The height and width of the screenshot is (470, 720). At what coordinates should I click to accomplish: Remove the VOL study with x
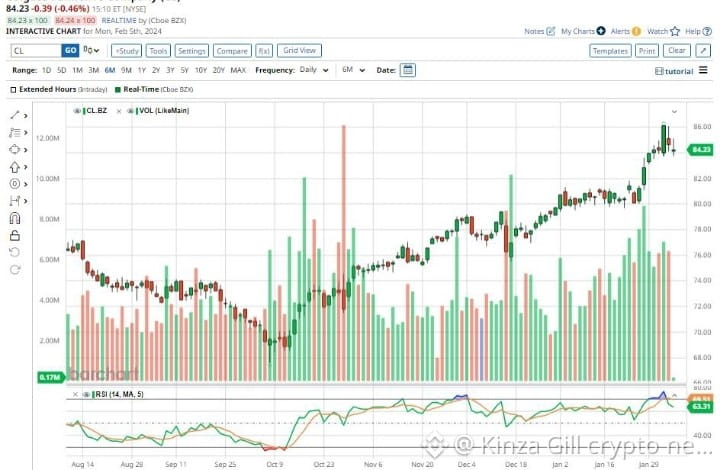pos(119,111)
